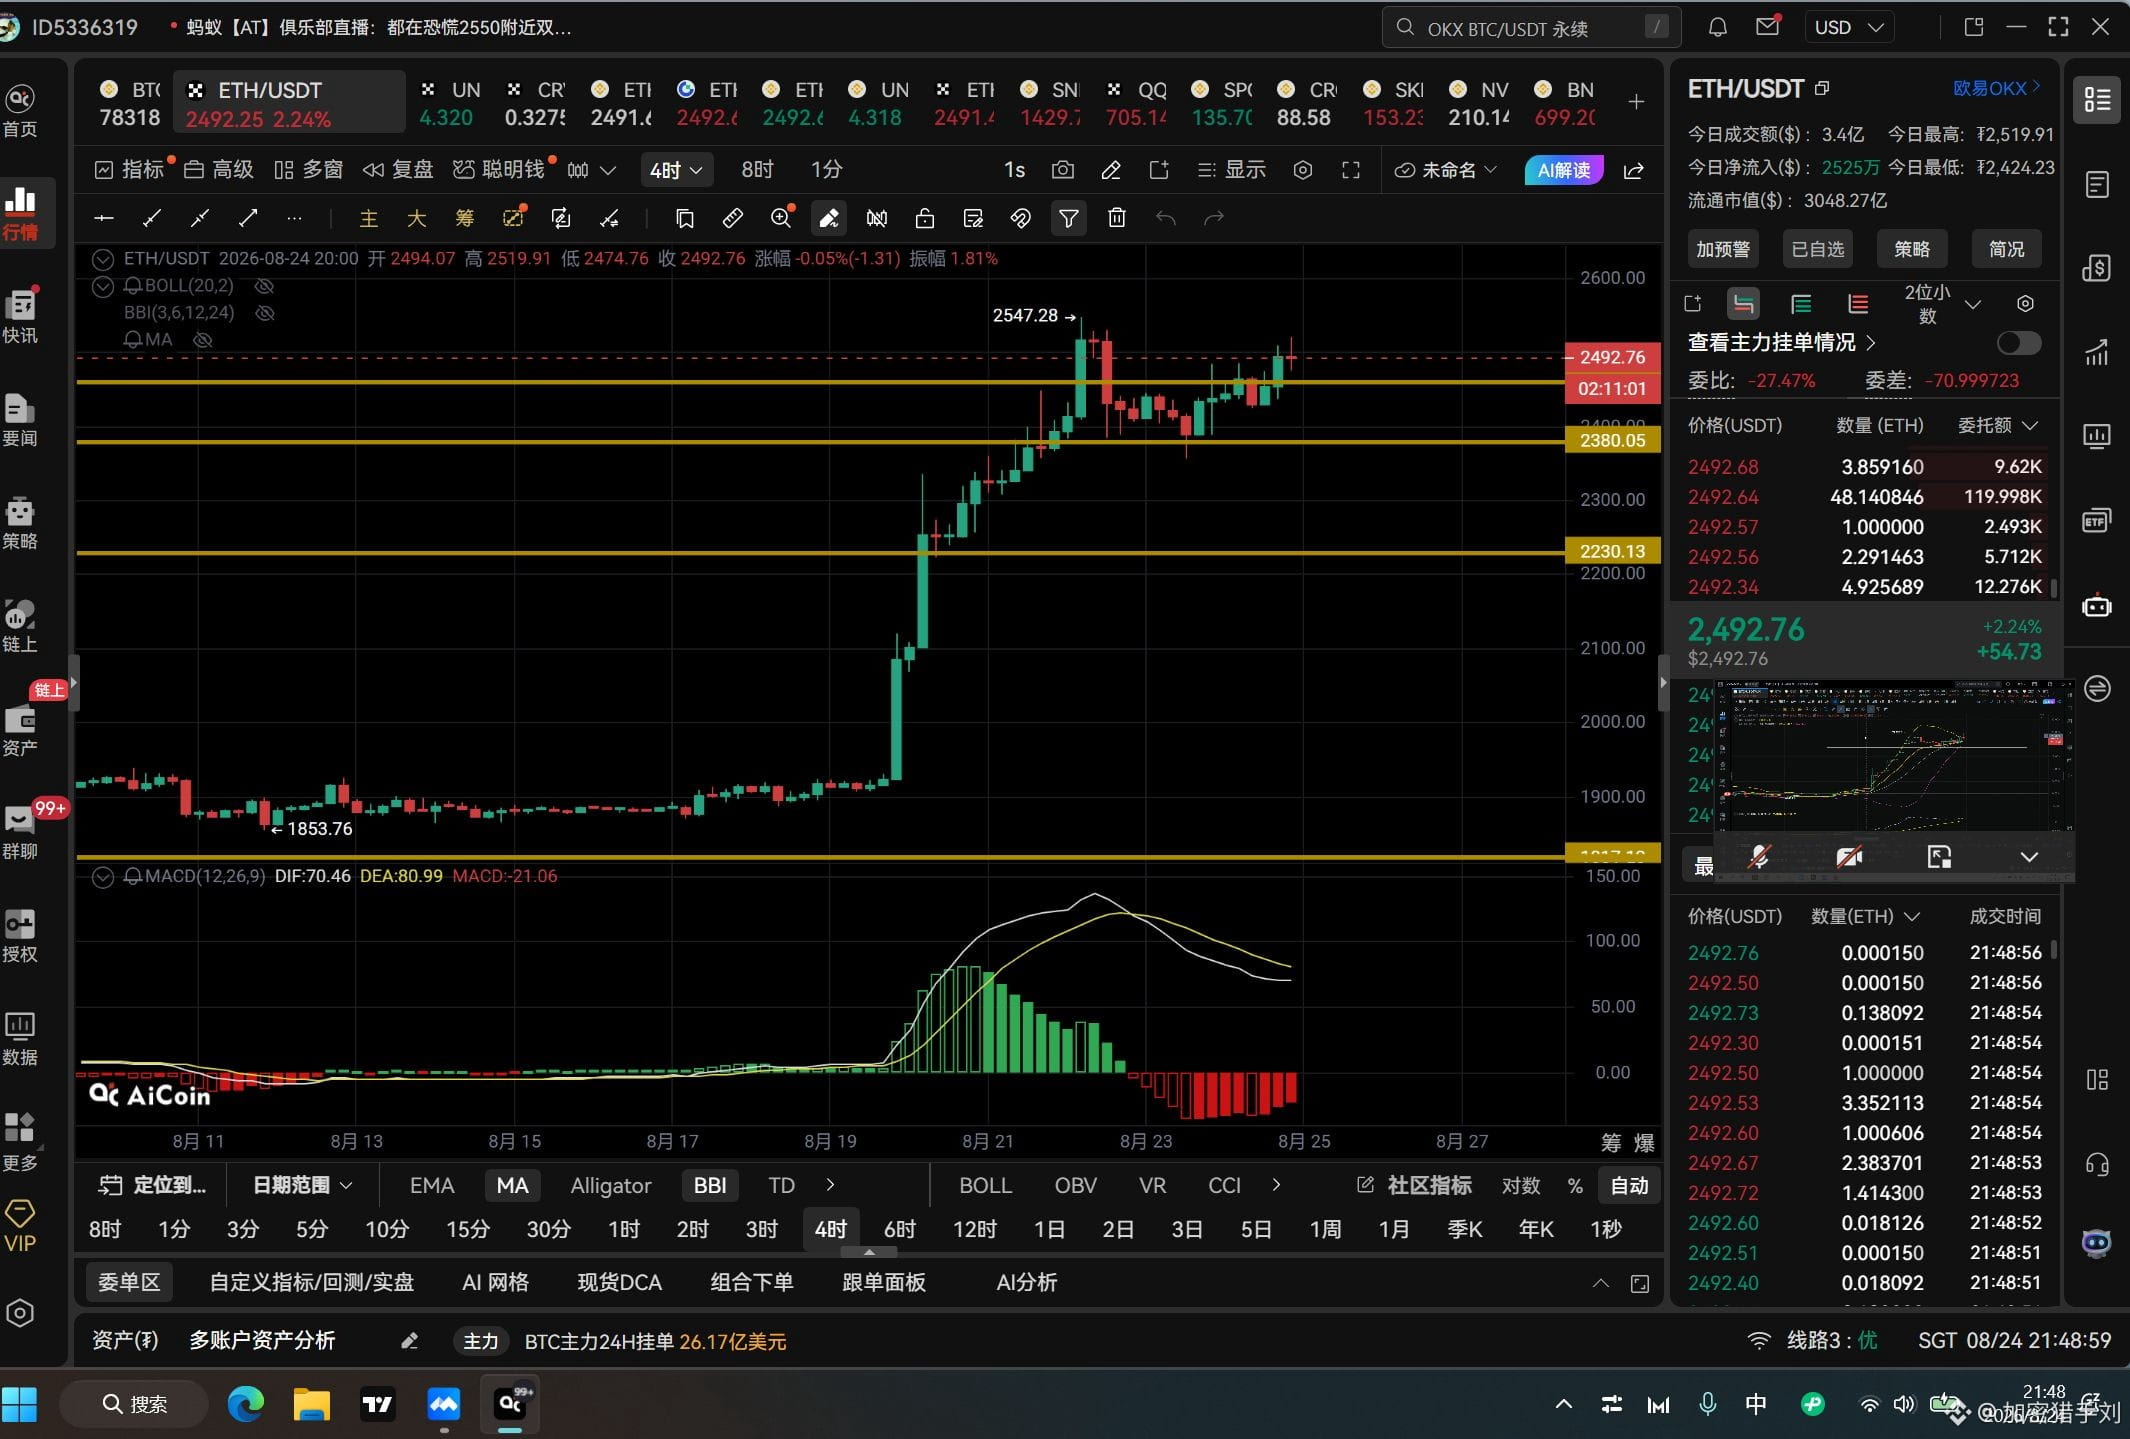Image resolution: width=2130 pixels, height=1439 pixels.
Task: Click the 定位到... locate button
Action: tap(153, 1185)
